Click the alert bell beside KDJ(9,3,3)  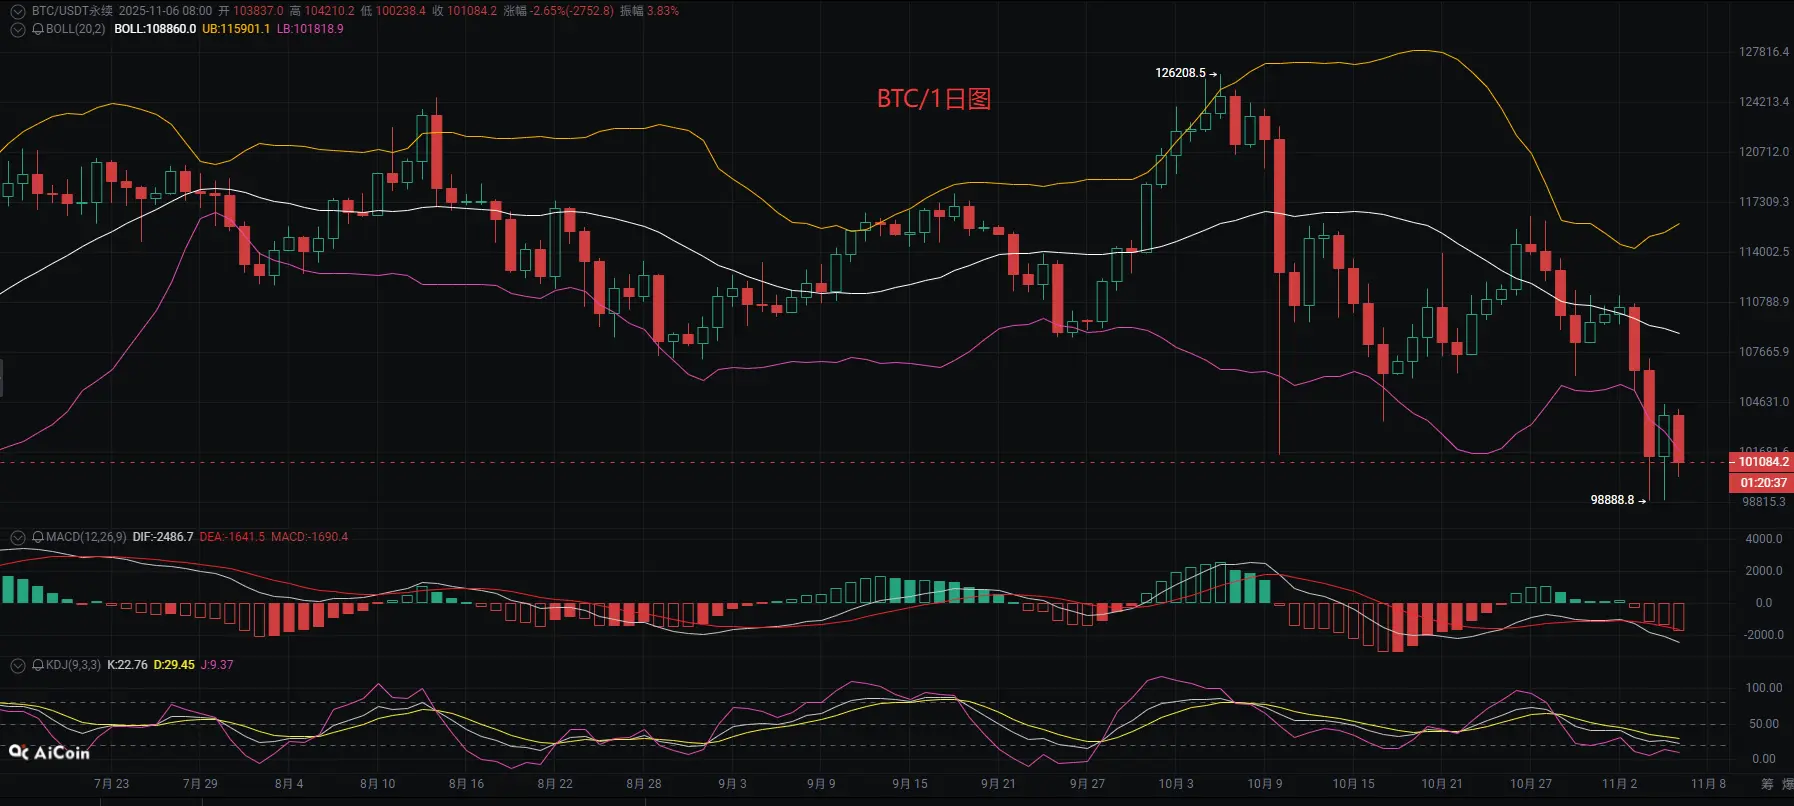click(38, 665)
